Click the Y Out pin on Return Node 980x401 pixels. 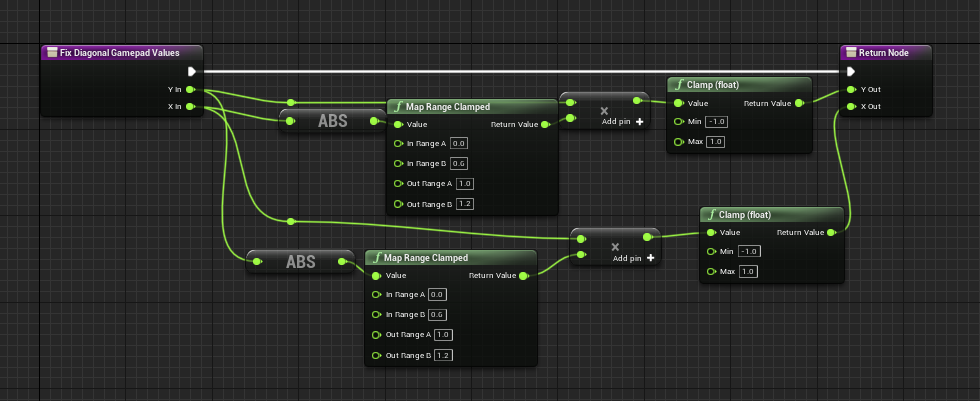click(x=850, y=89)
